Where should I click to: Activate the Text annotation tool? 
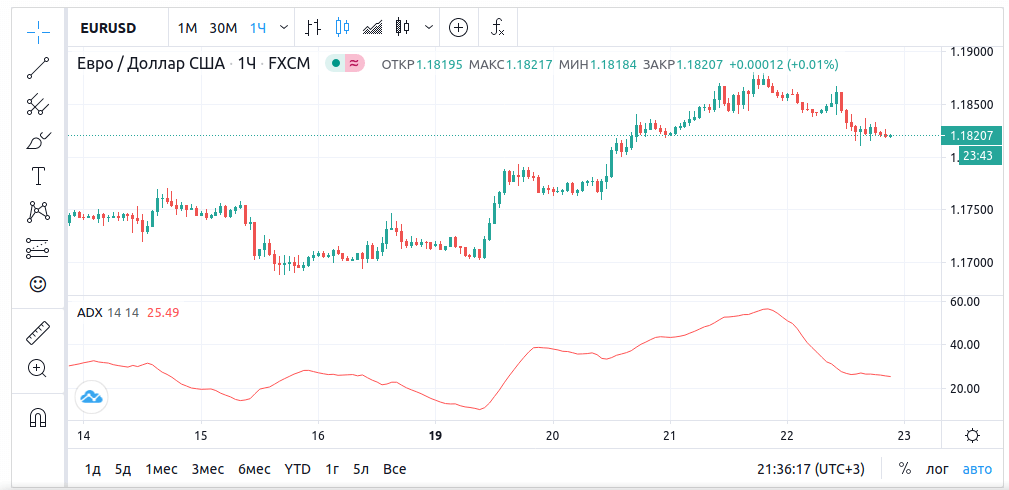(x=38, y=177)
